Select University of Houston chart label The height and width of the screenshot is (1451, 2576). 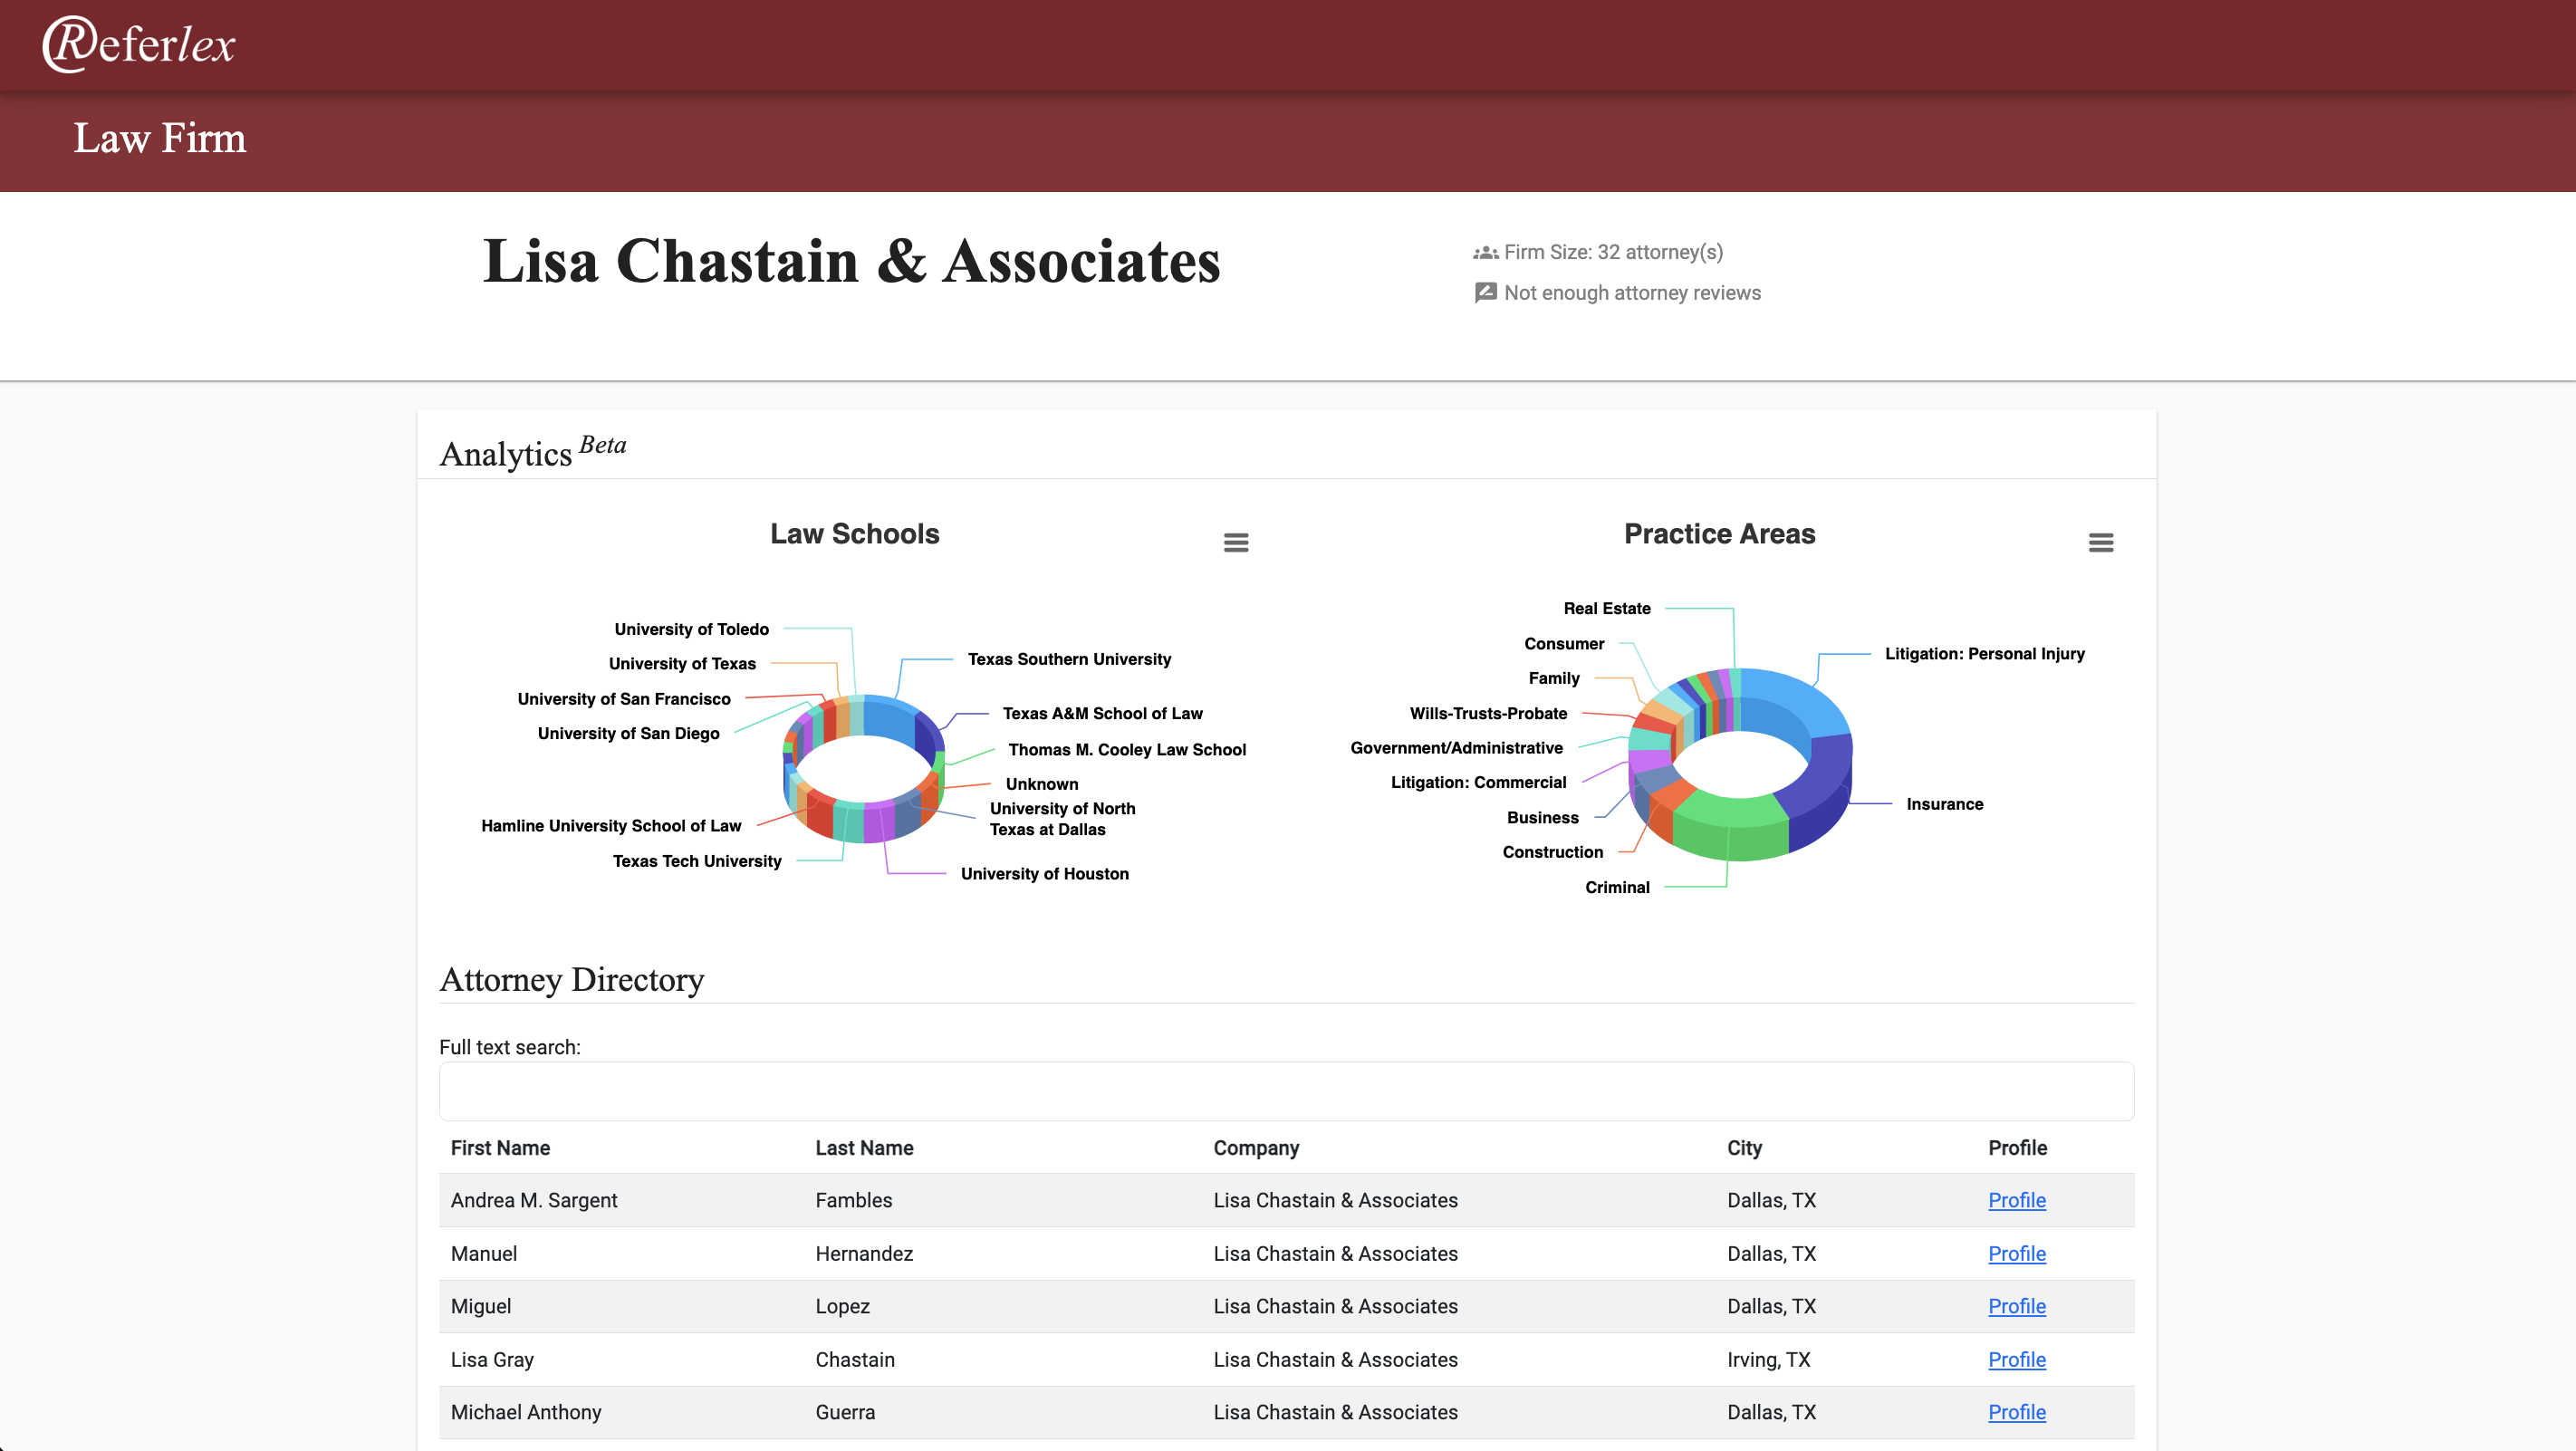[1044, 874]
